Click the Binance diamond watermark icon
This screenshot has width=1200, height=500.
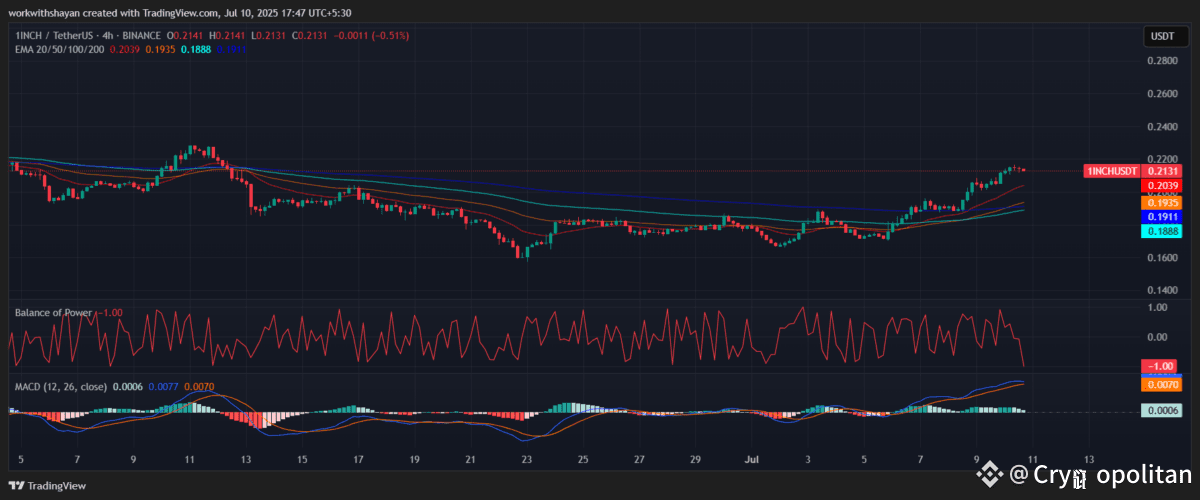(990, 473)
